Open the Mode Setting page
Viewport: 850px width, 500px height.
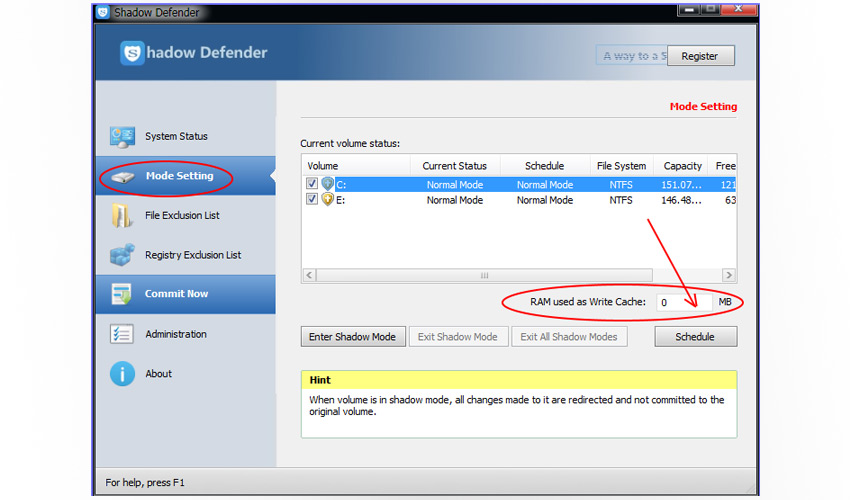(185, 176)
